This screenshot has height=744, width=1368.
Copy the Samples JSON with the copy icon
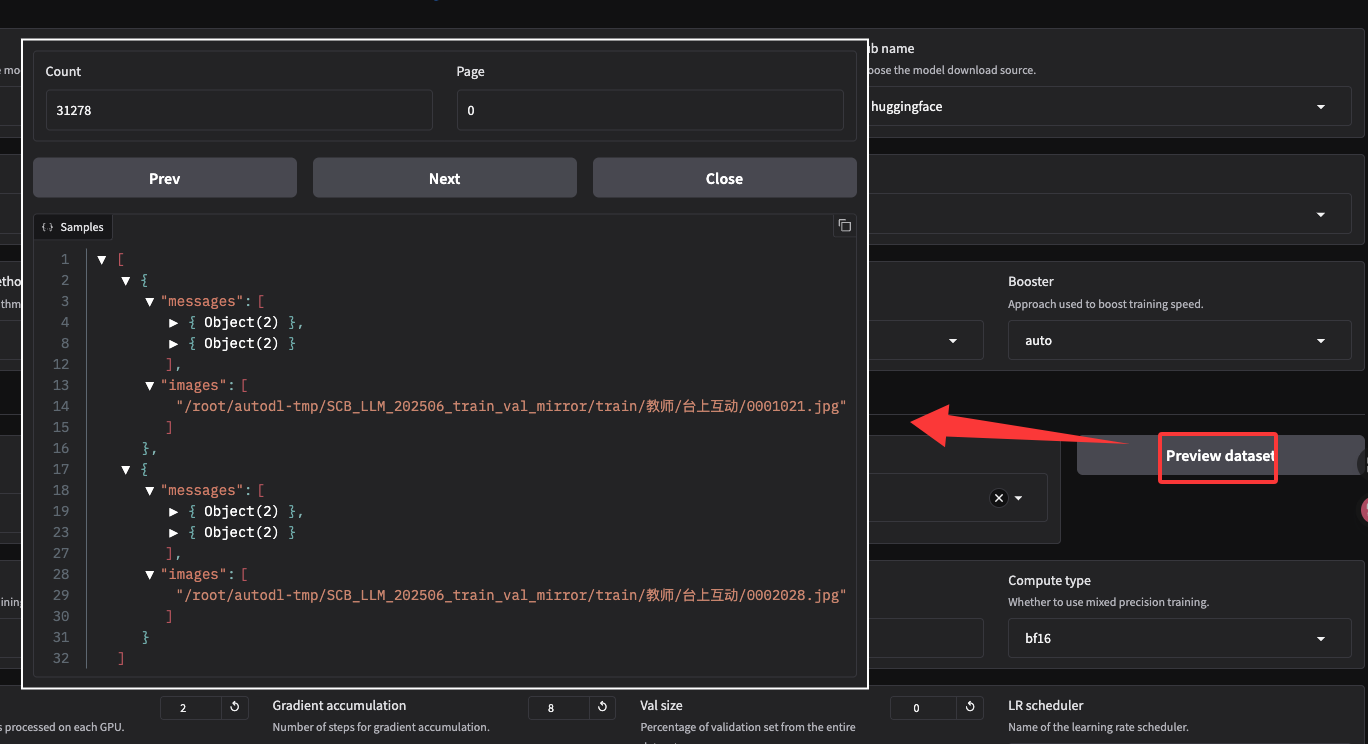click(845, 226)
